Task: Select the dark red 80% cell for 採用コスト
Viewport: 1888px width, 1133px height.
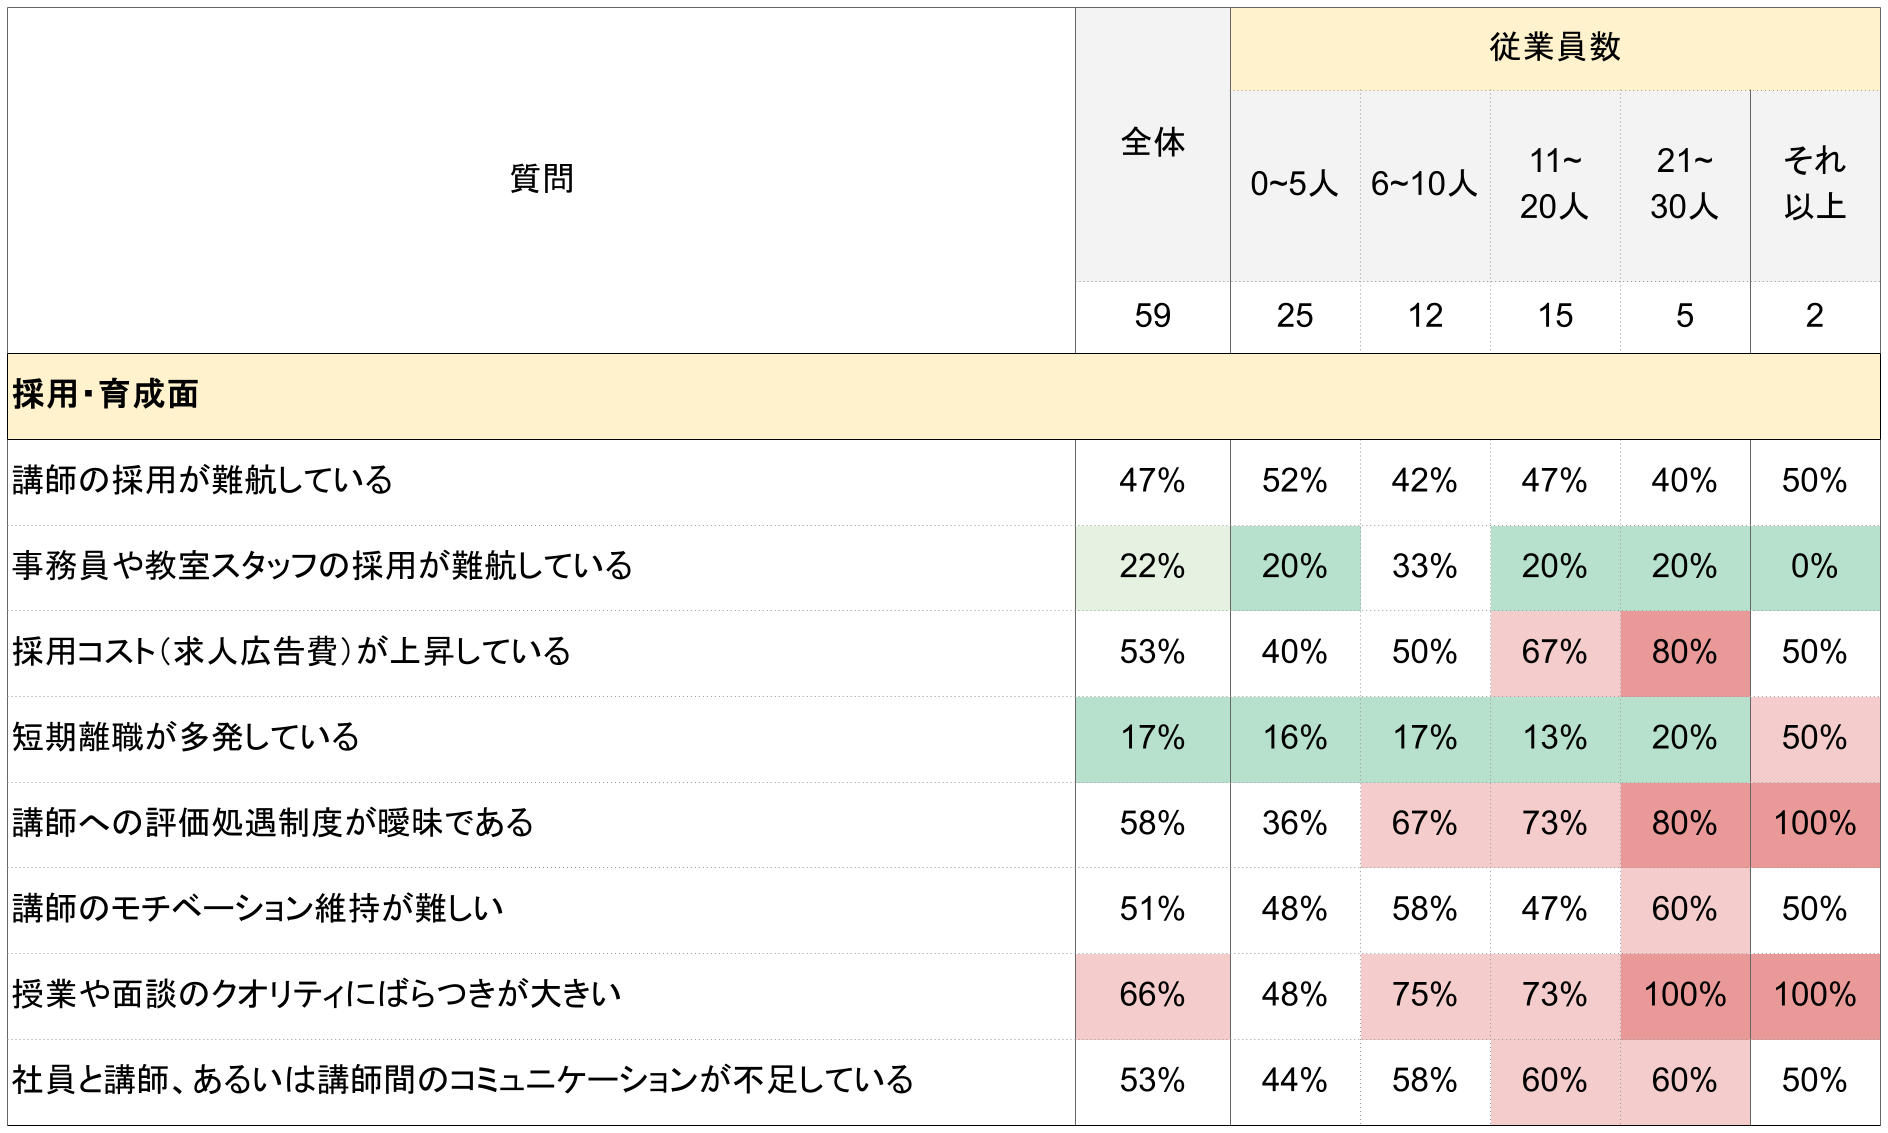Action: 1684,652
